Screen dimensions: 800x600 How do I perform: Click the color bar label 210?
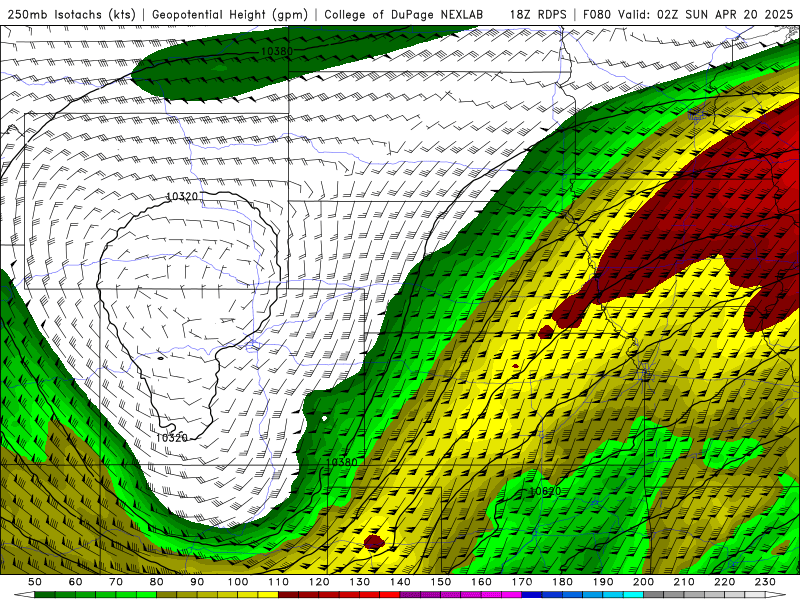coord(684,582)
